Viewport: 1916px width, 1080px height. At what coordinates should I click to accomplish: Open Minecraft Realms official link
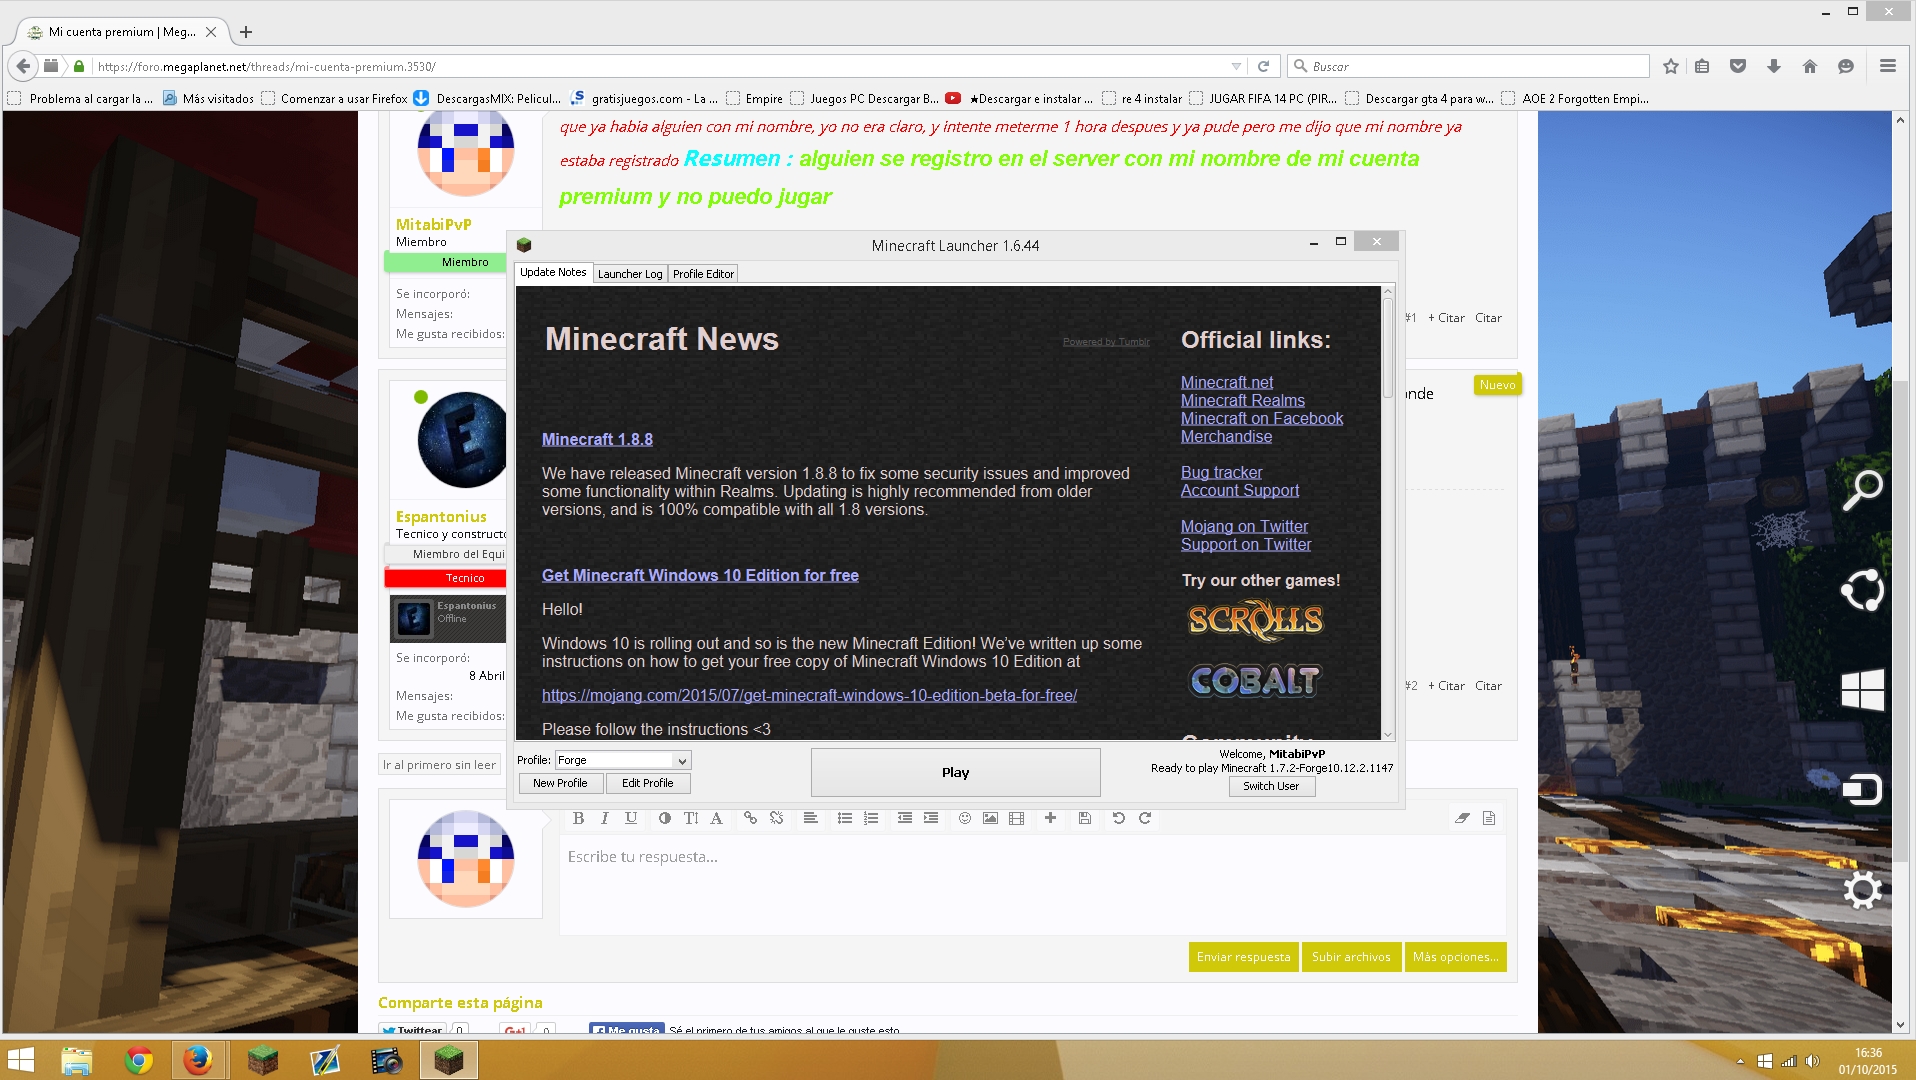pyautogui.click(x=1243, y=400)
